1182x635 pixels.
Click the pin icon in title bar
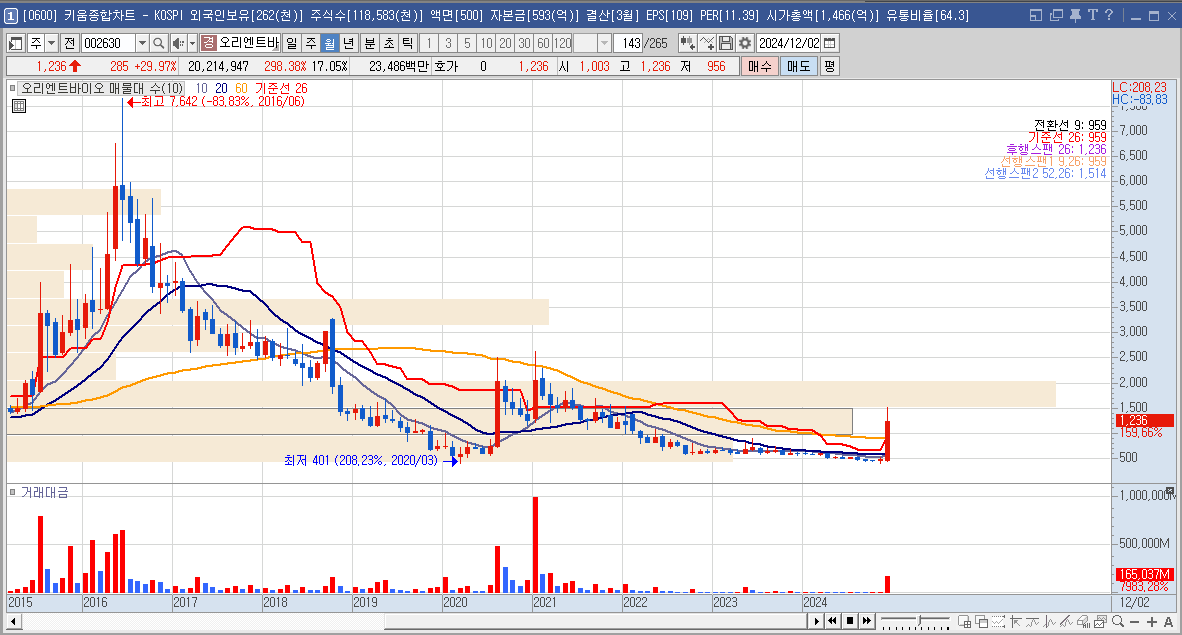1075,15
